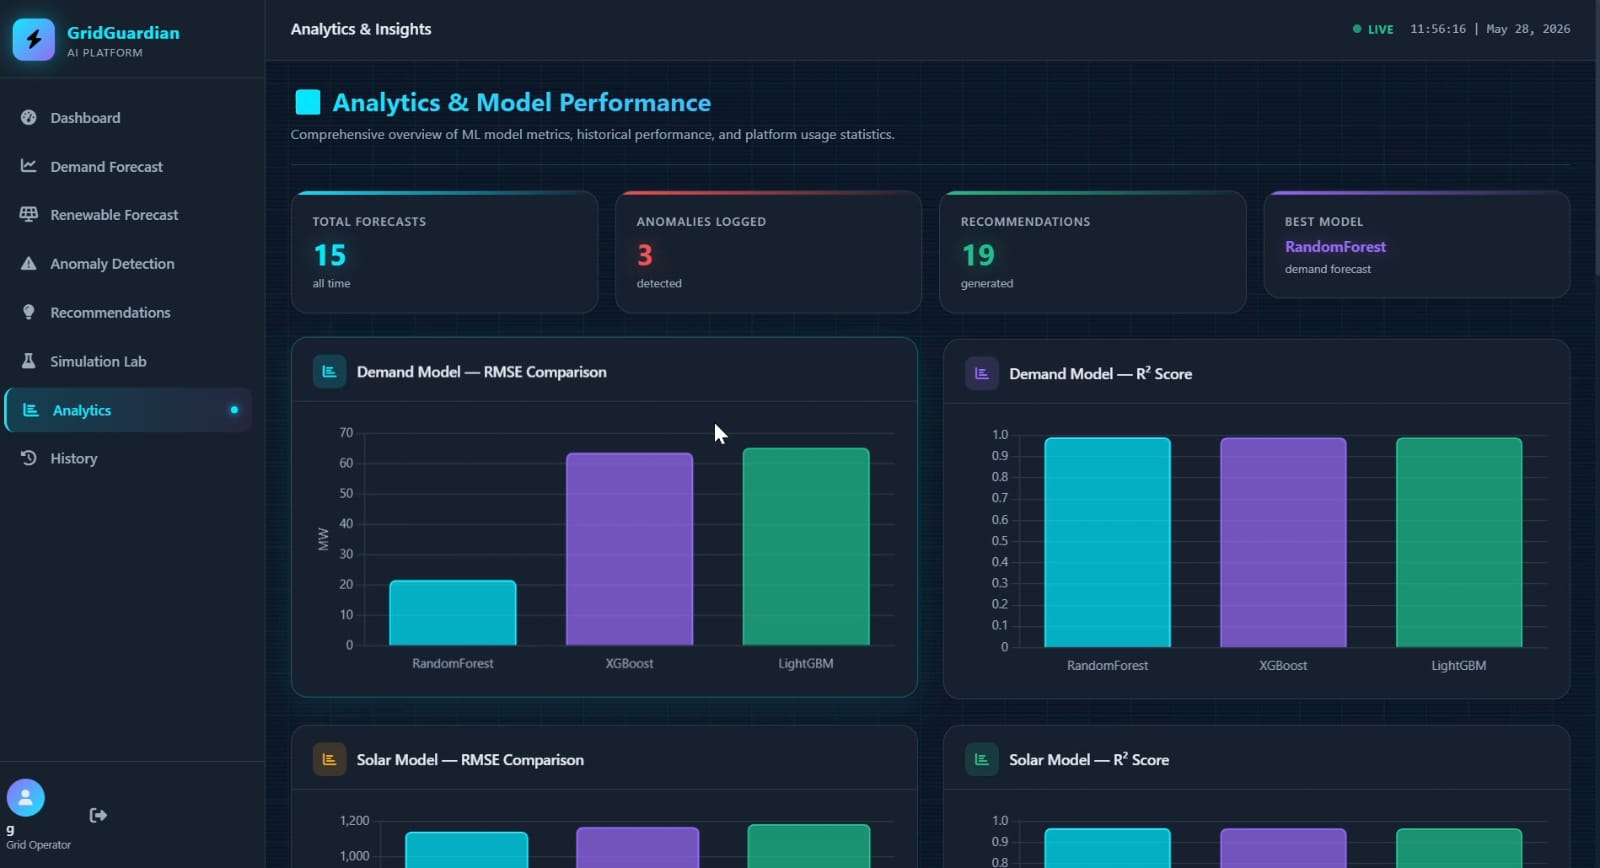Click the Demand Model RMSE card icon
Image resolution: width=1600 pixels, height=868 pixels.
pyautogui.click(x=329, y=372)
